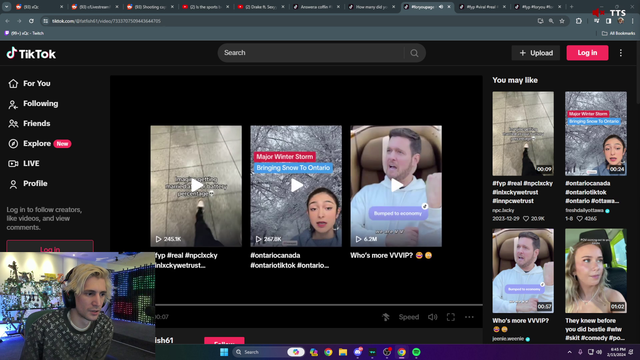Bookmark this page with the star icon
Screen dimensions: 640x360
point(562,21)
